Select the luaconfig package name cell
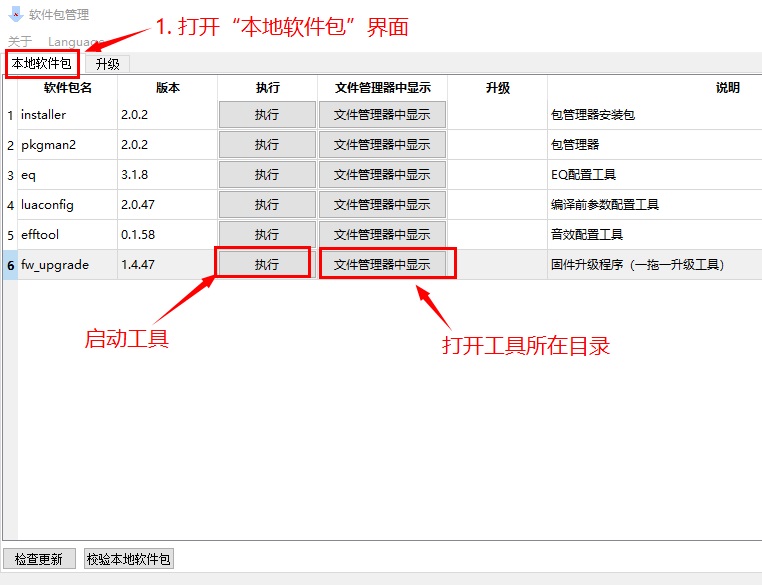This screenshot has width=762, height=585. [x=66, y=205]
